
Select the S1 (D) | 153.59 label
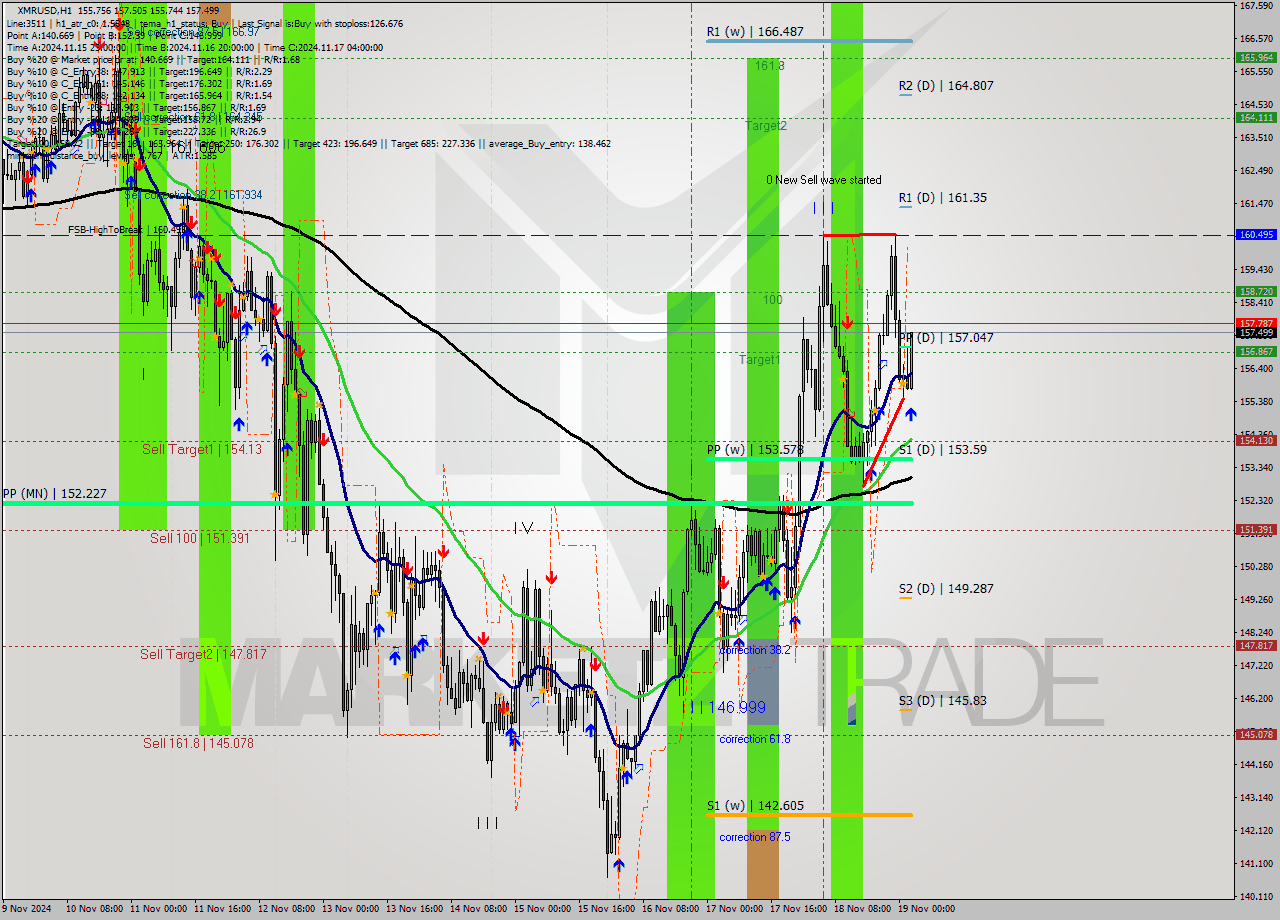click(x=942, y=450)
